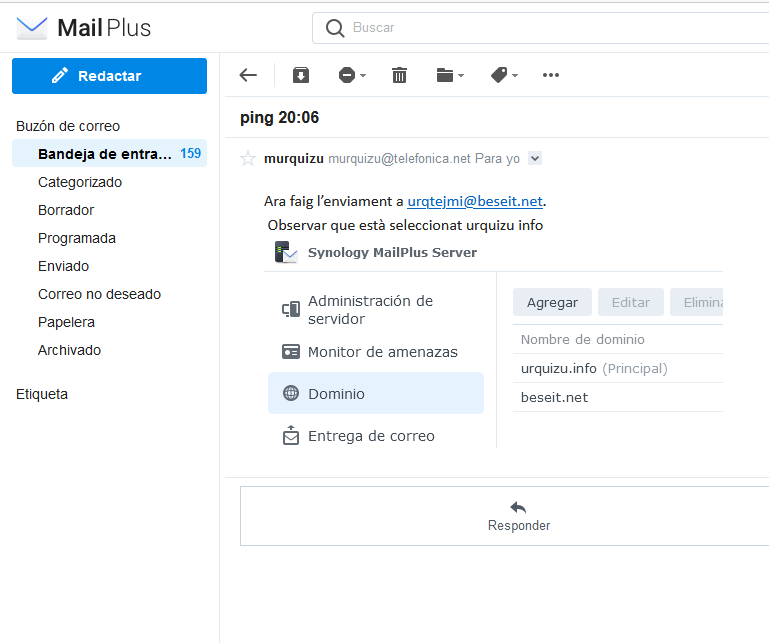Delete the email using the trash icon
Viewport: 769px width, 643px height.
pyautogui.click(x=399, y=75)
